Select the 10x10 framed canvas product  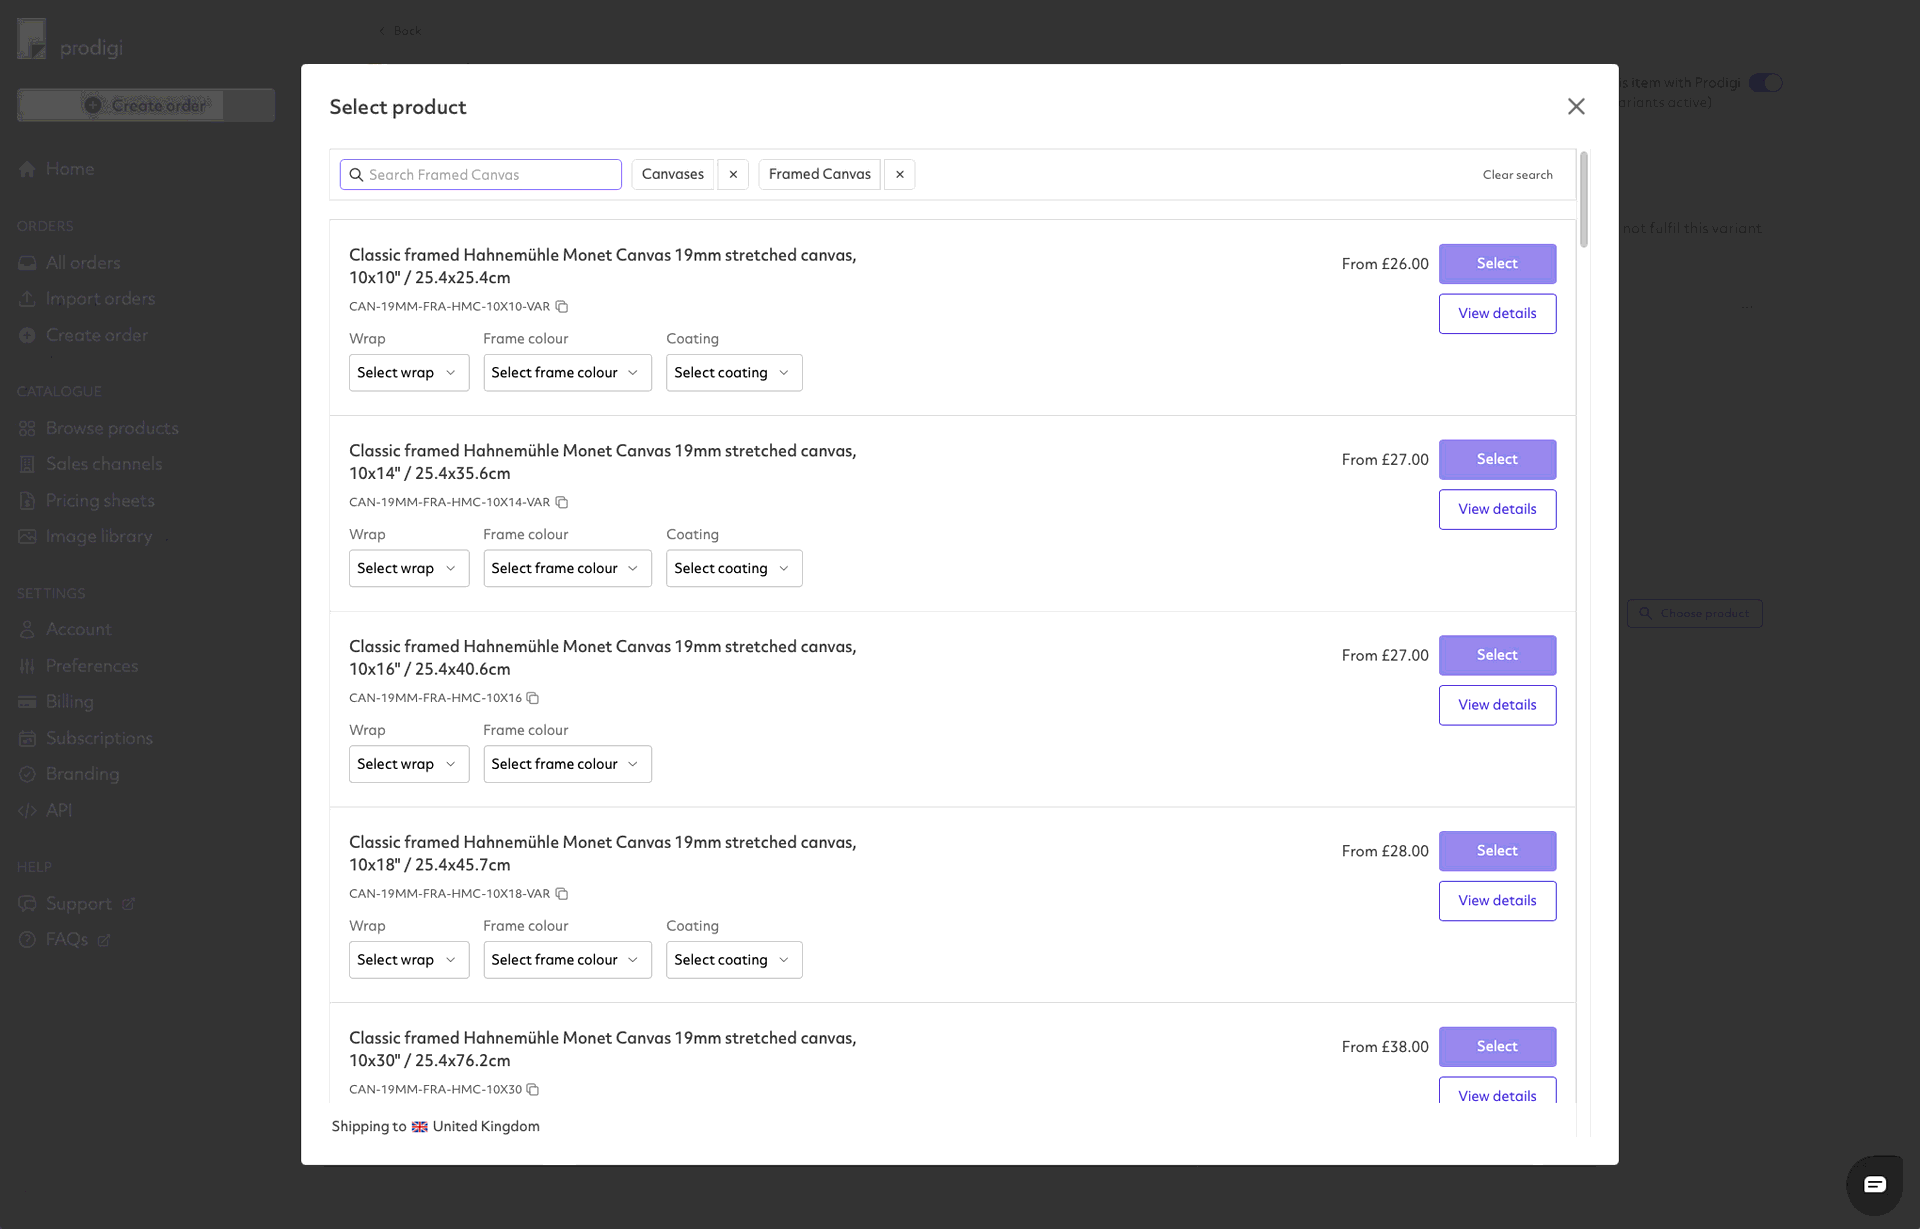[1497, 263]
